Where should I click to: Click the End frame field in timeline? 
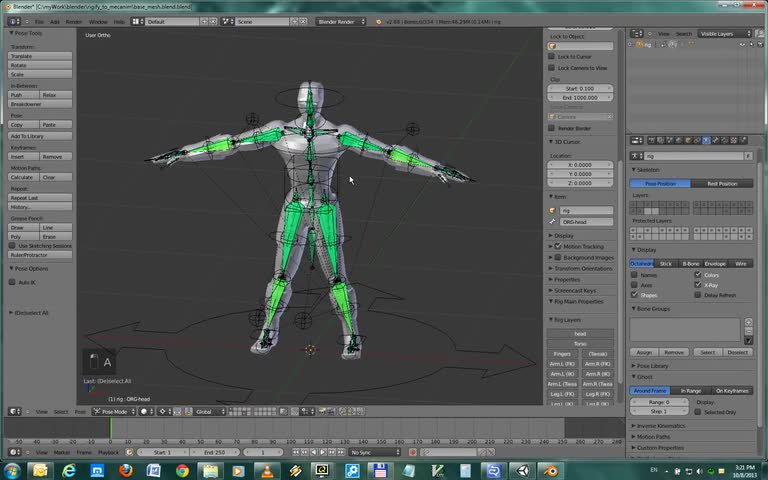[212, 452]
